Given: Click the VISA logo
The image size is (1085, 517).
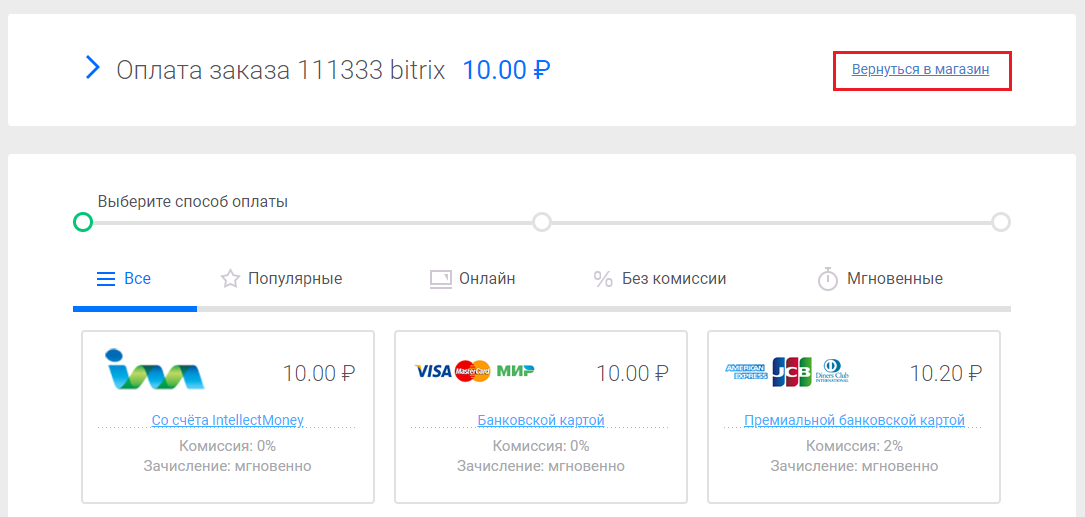Looking at the screenshot, I should coord(433,372).
